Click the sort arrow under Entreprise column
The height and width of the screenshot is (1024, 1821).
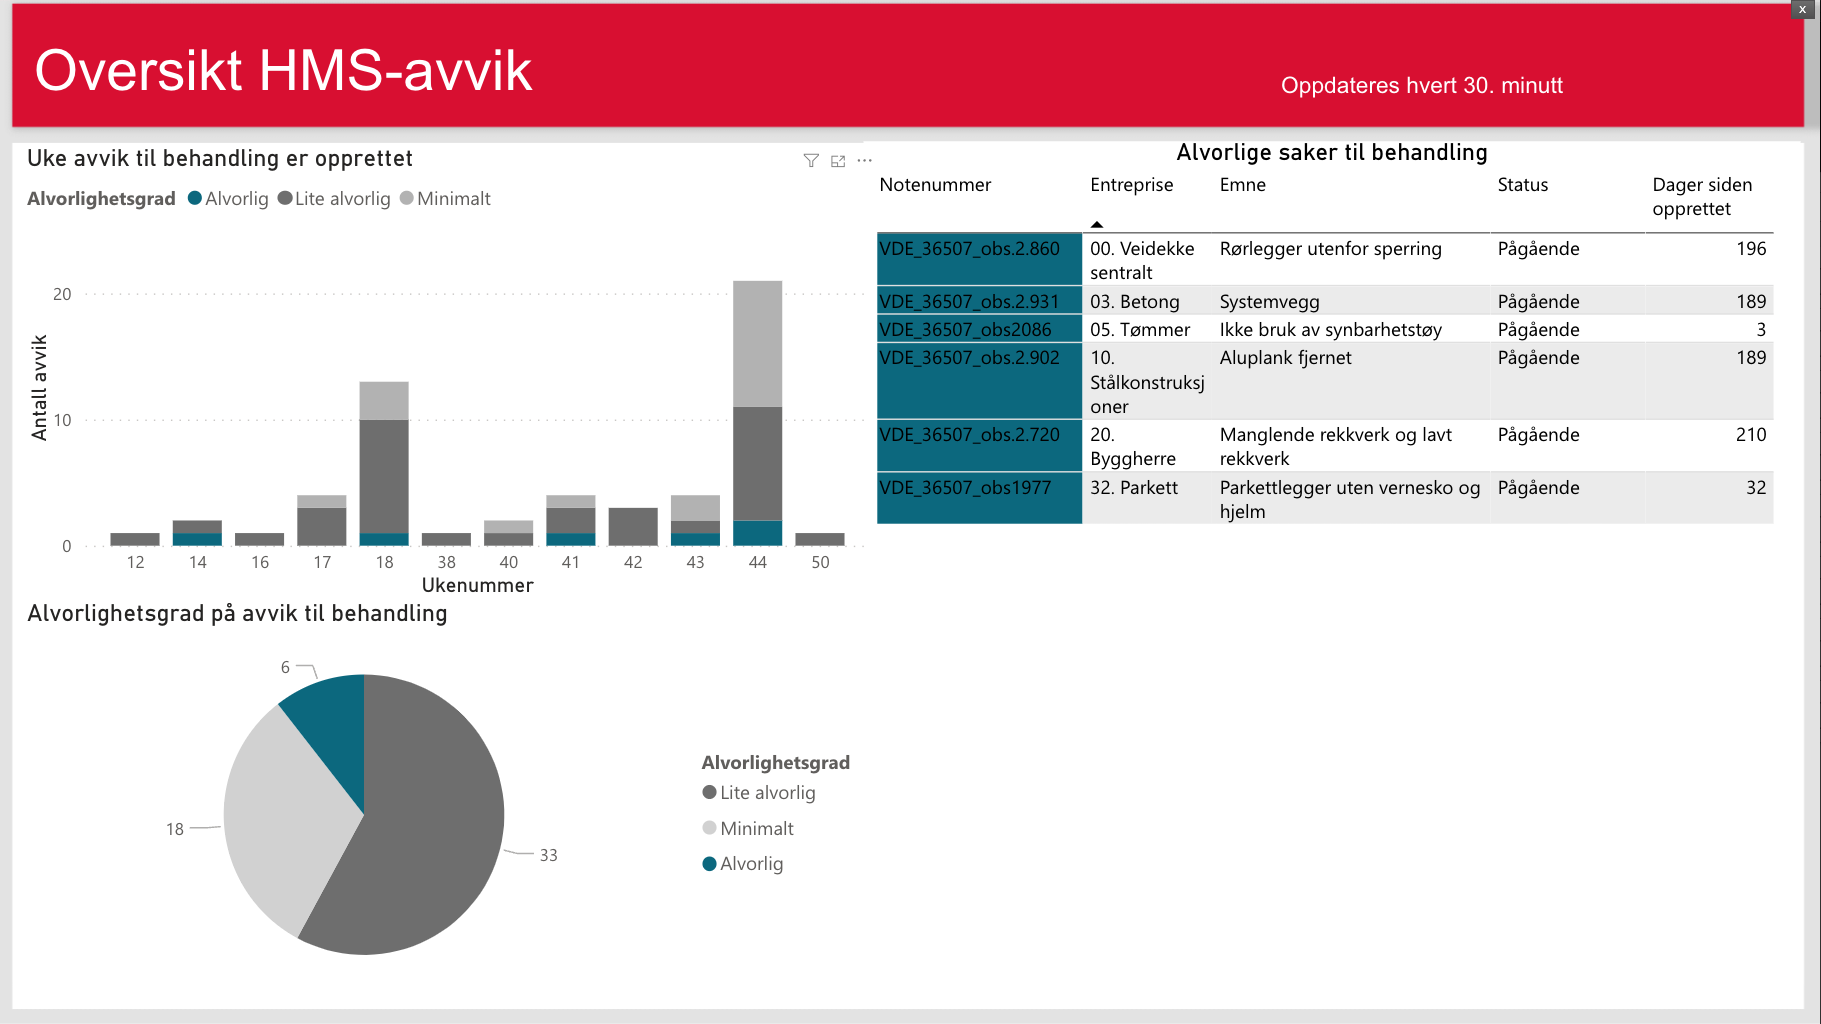click(1097, 224)
